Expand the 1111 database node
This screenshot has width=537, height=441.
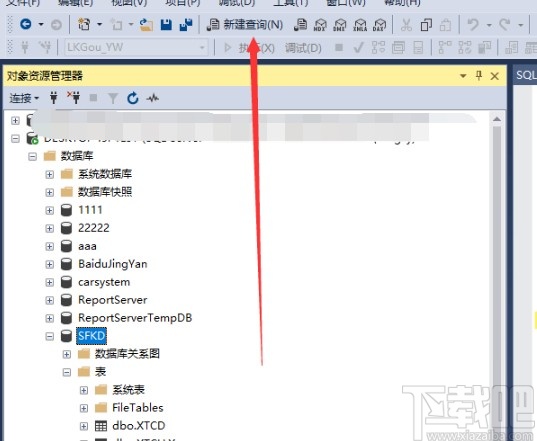point(50,210)
